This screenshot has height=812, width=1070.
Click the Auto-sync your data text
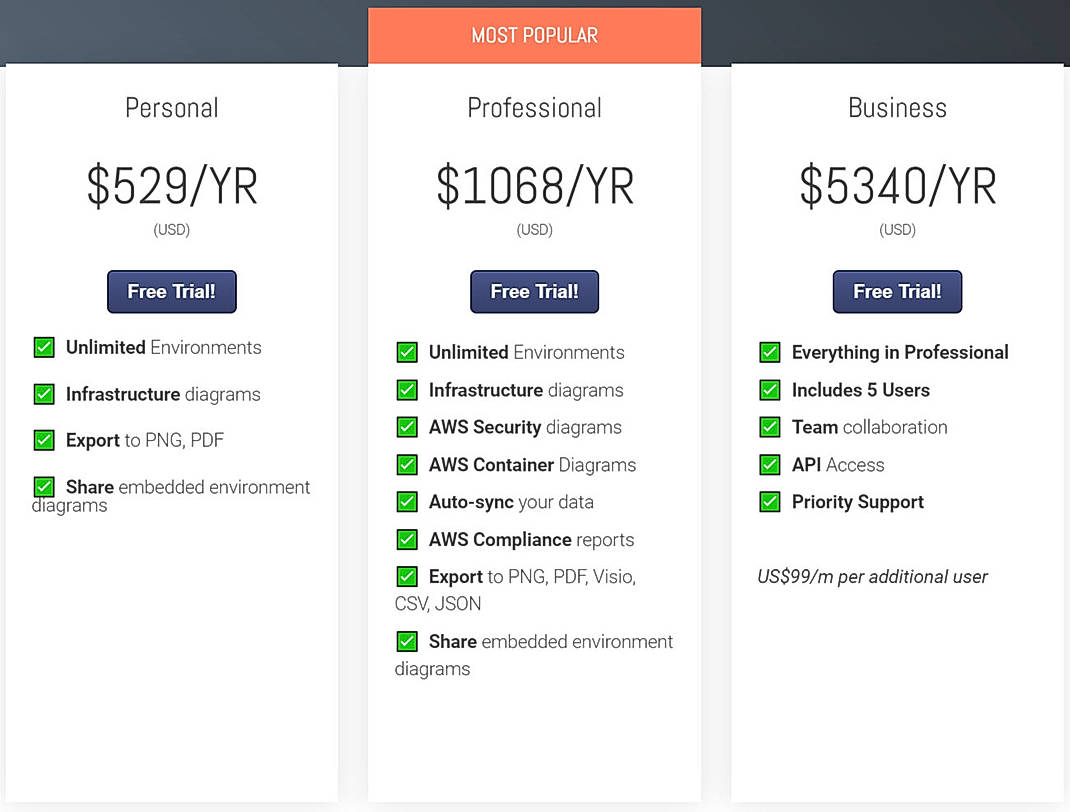pyautogui.click(x=511, y=502)
